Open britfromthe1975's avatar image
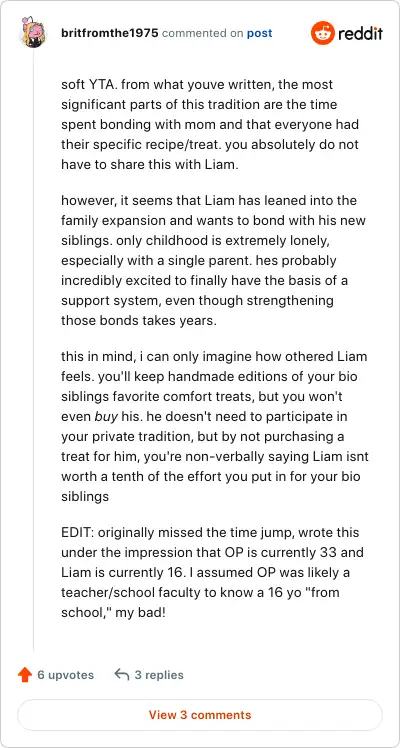Screen dimensions: 400x748 (x=33, y=33)
